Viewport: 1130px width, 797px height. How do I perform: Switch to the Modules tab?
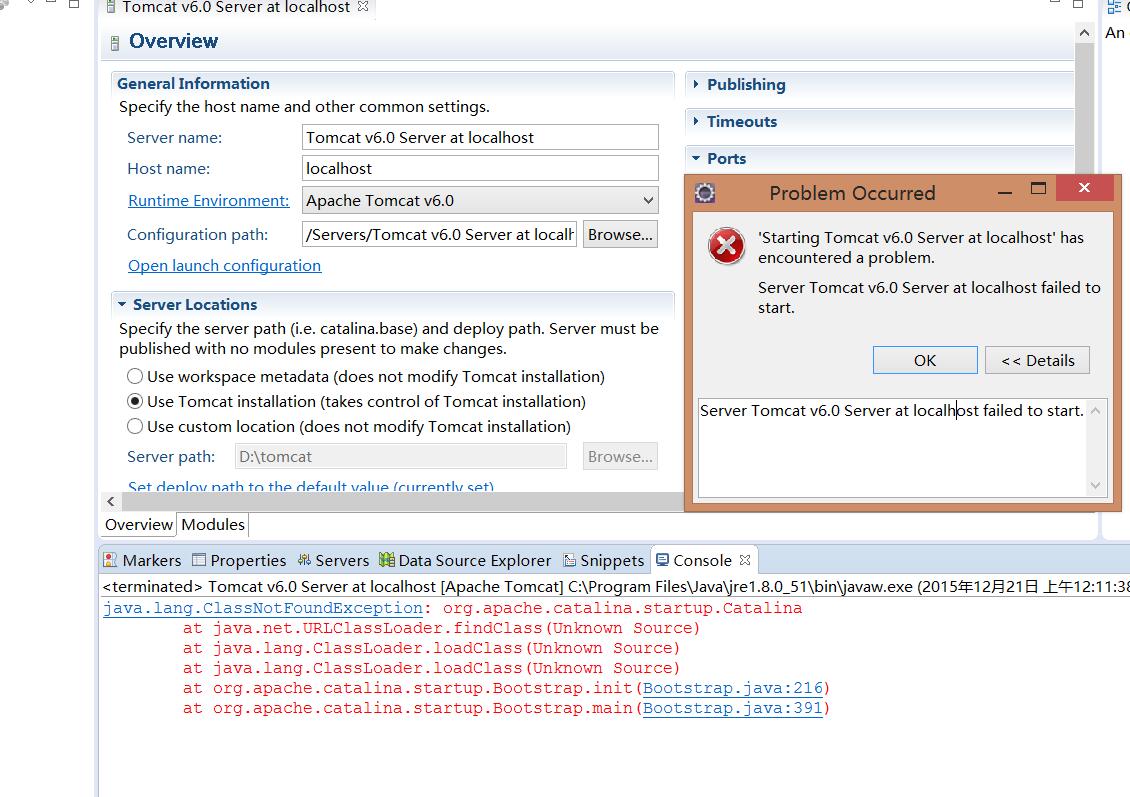click(213, 524)
